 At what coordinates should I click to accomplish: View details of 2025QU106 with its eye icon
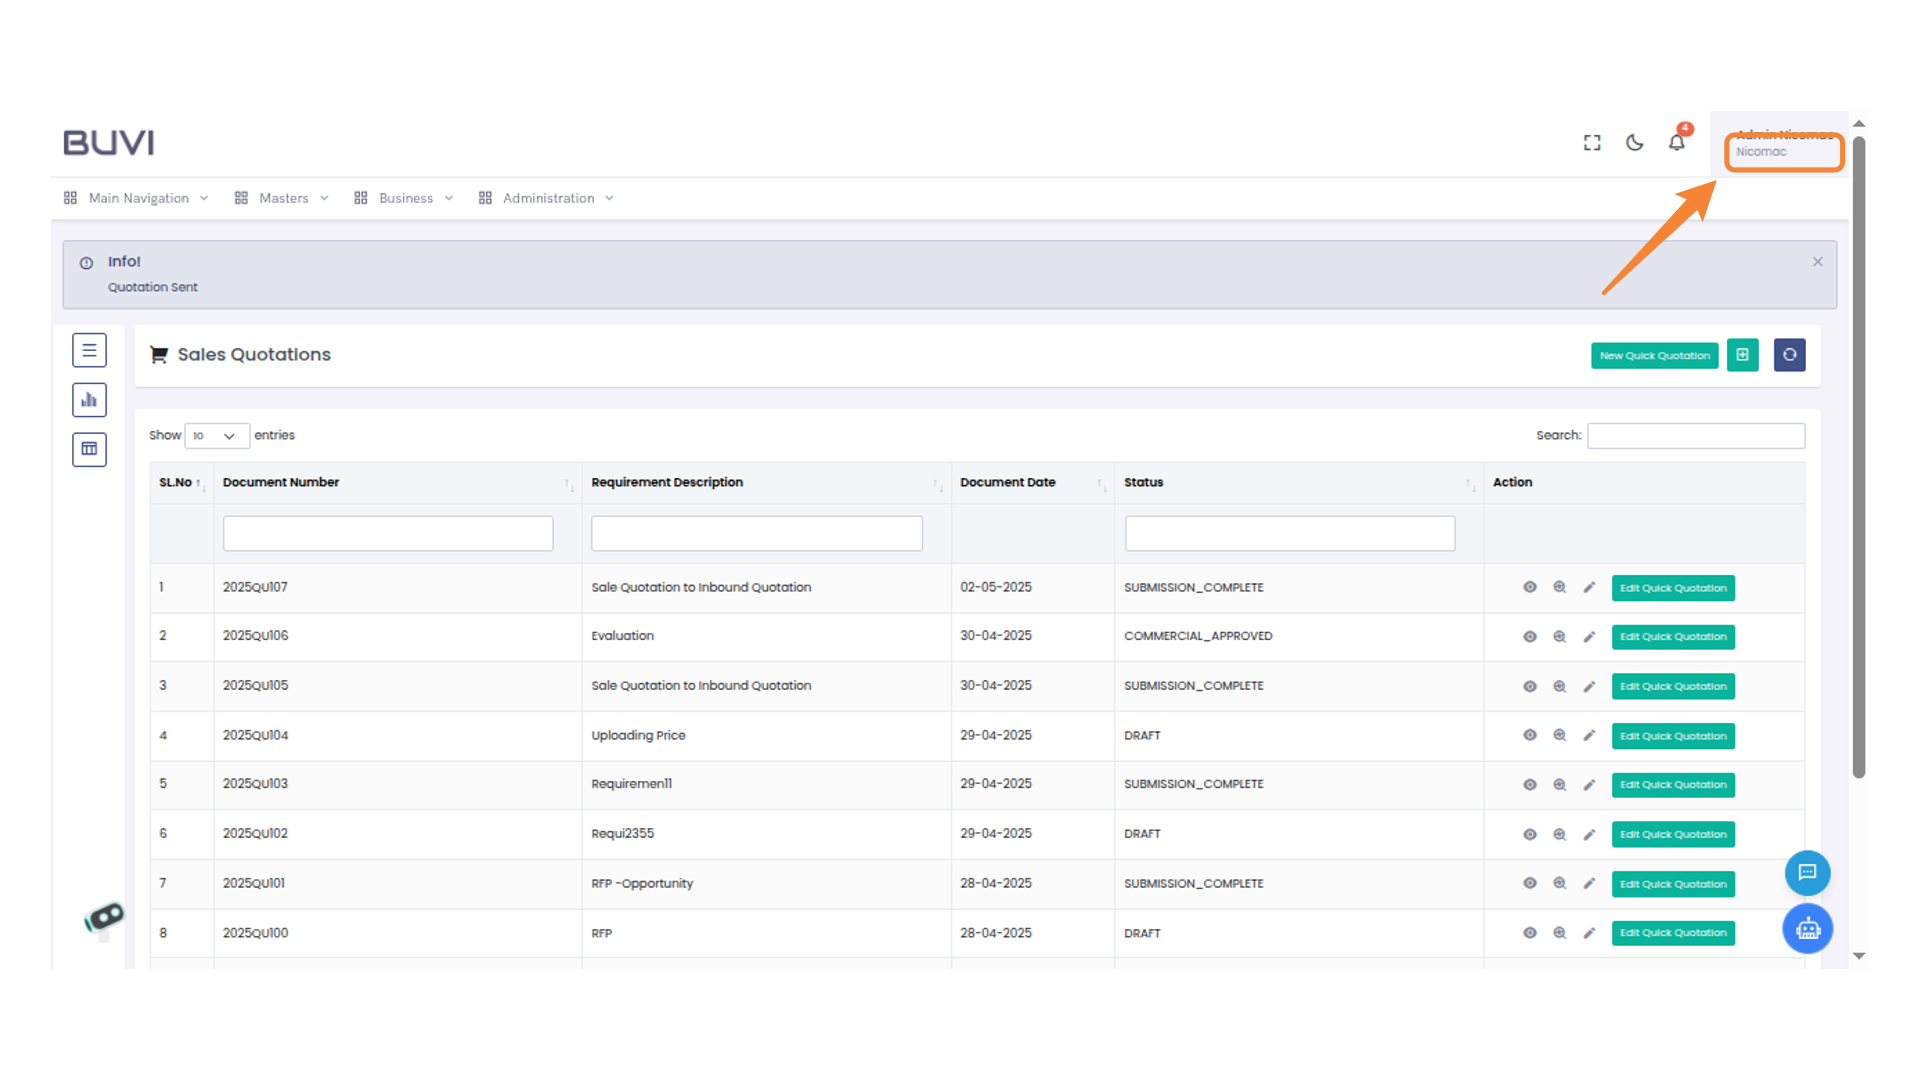click(x=1529, y=637)
